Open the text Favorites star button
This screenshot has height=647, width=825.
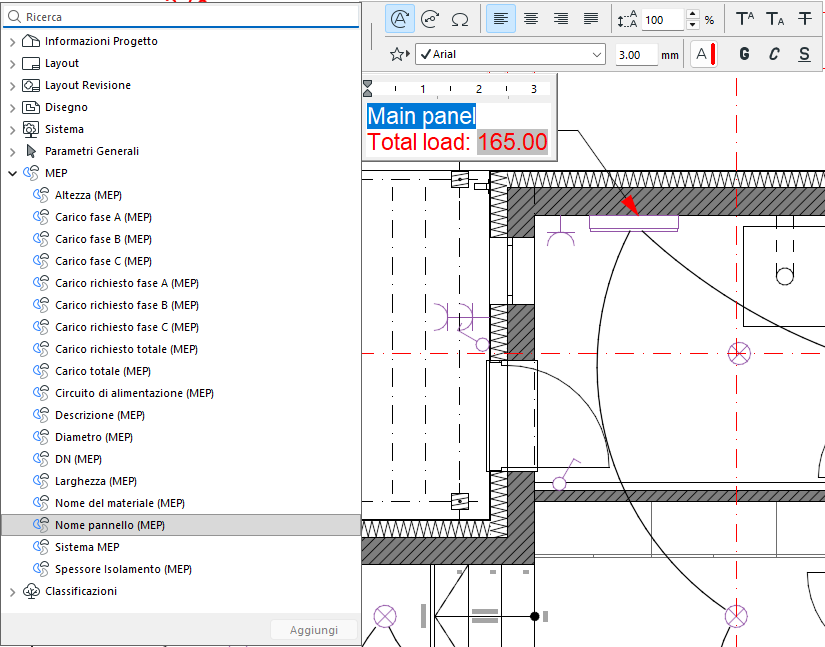[399, 54]
